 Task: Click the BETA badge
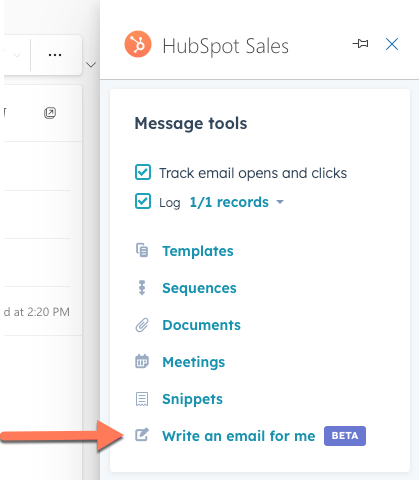pyautogui.click(x=345, y=436)
